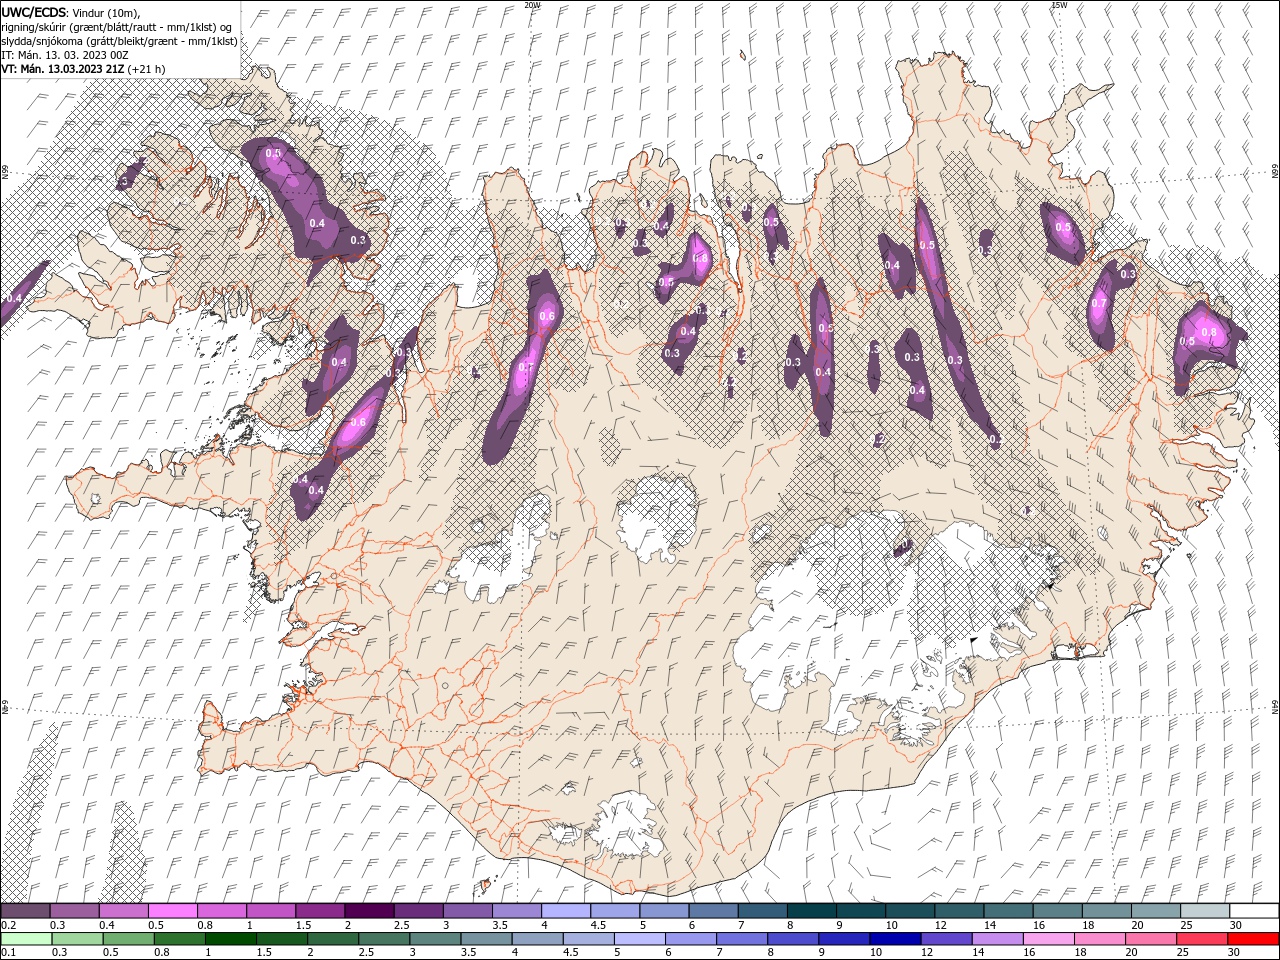
Task: Pick the white swatch after 30 in purple scale
Action: coord(1253,911)
